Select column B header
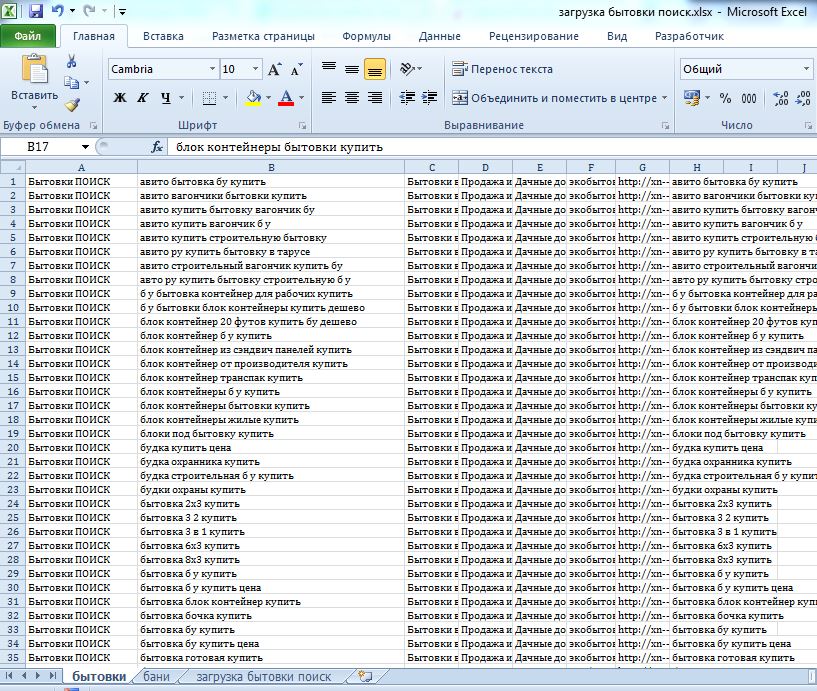 click(x=271, y=167)
